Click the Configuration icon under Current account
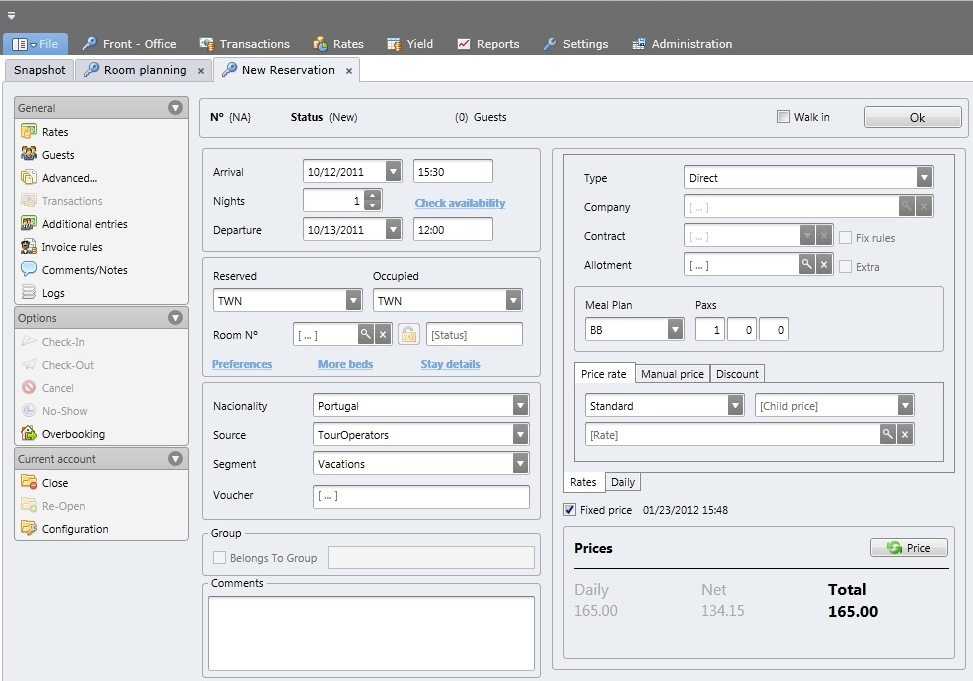This screenshot has width=973, height=681. tap(28, 529)
